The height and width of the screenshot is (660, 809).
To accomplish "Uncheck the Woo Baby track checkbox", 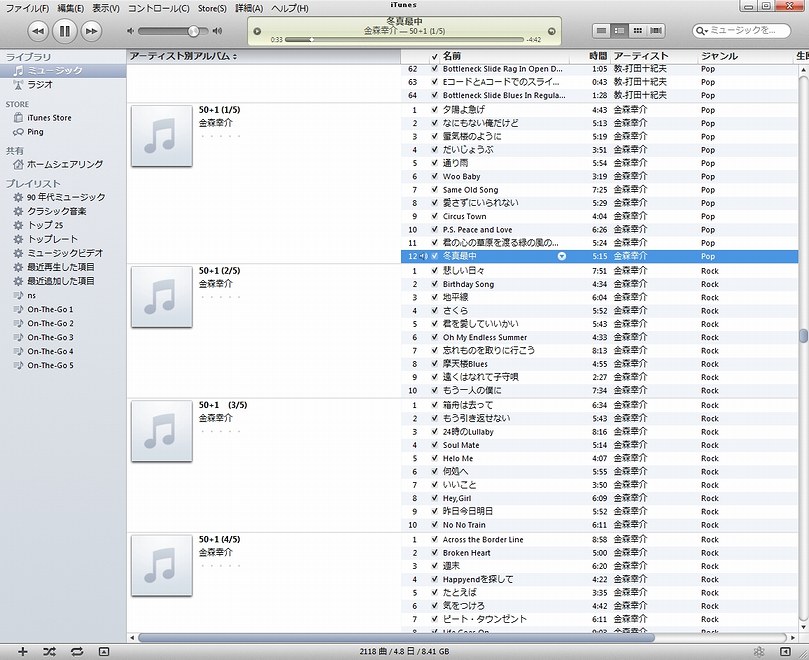I will tap(434, 176).
